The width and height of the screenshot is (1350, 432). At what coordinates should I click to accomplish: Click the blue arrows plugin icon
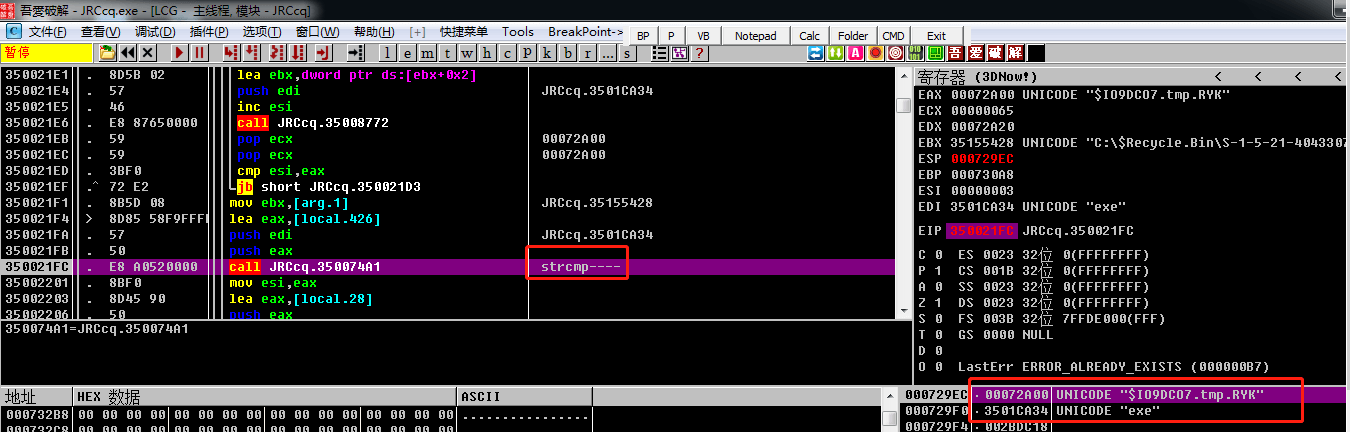click(x=815, y=52)
